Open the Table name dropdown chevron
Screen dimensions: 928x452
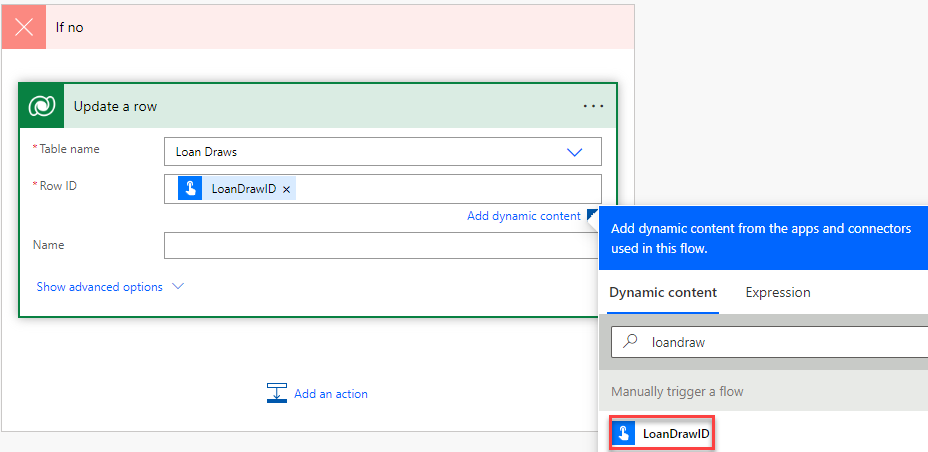pyautogui.click(x=574, y=152)
